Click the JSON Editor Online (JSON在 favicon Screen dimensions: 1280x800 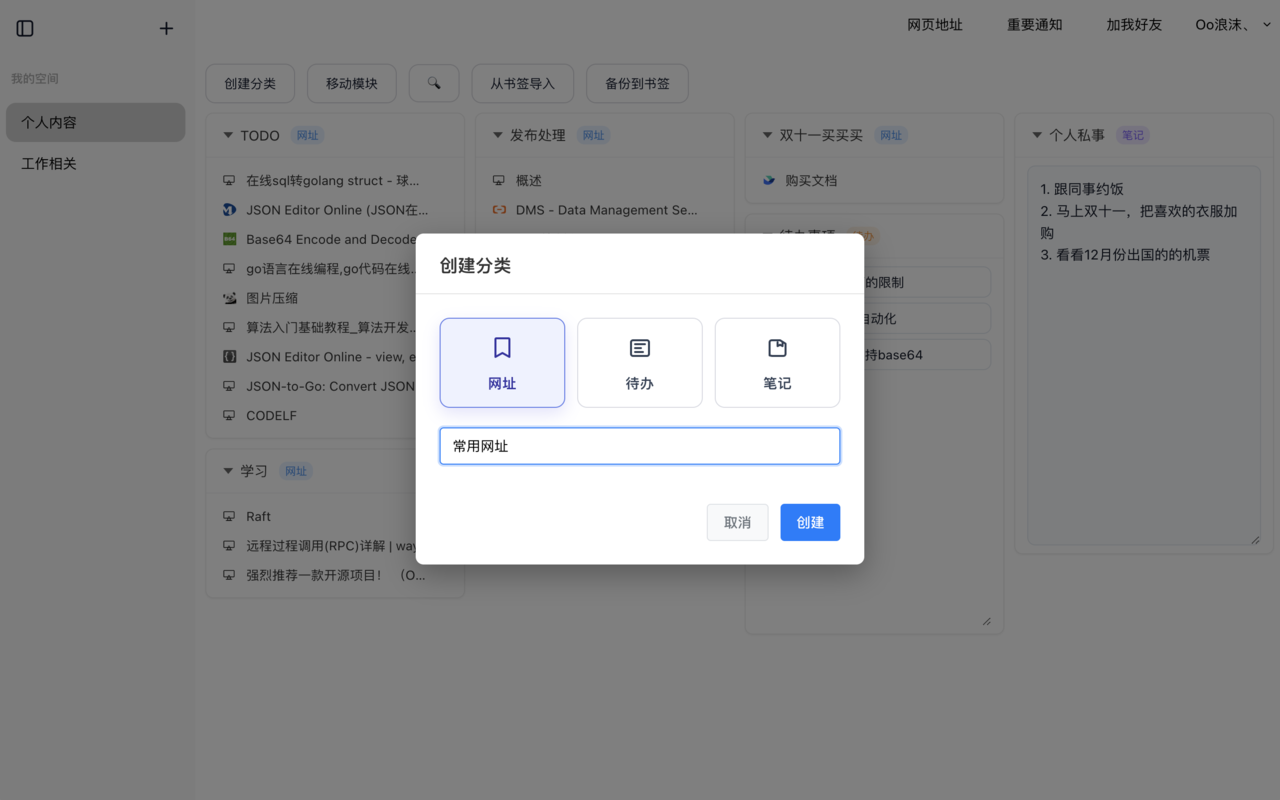[229, 210]
